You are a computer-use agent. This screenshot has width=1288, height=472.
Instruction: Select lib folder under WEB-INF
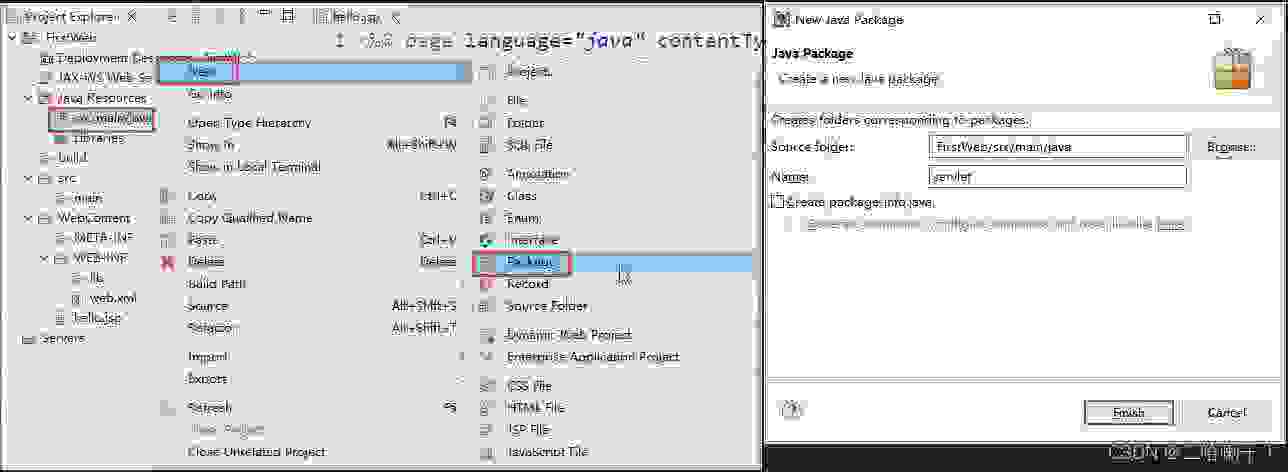(88, 278)
